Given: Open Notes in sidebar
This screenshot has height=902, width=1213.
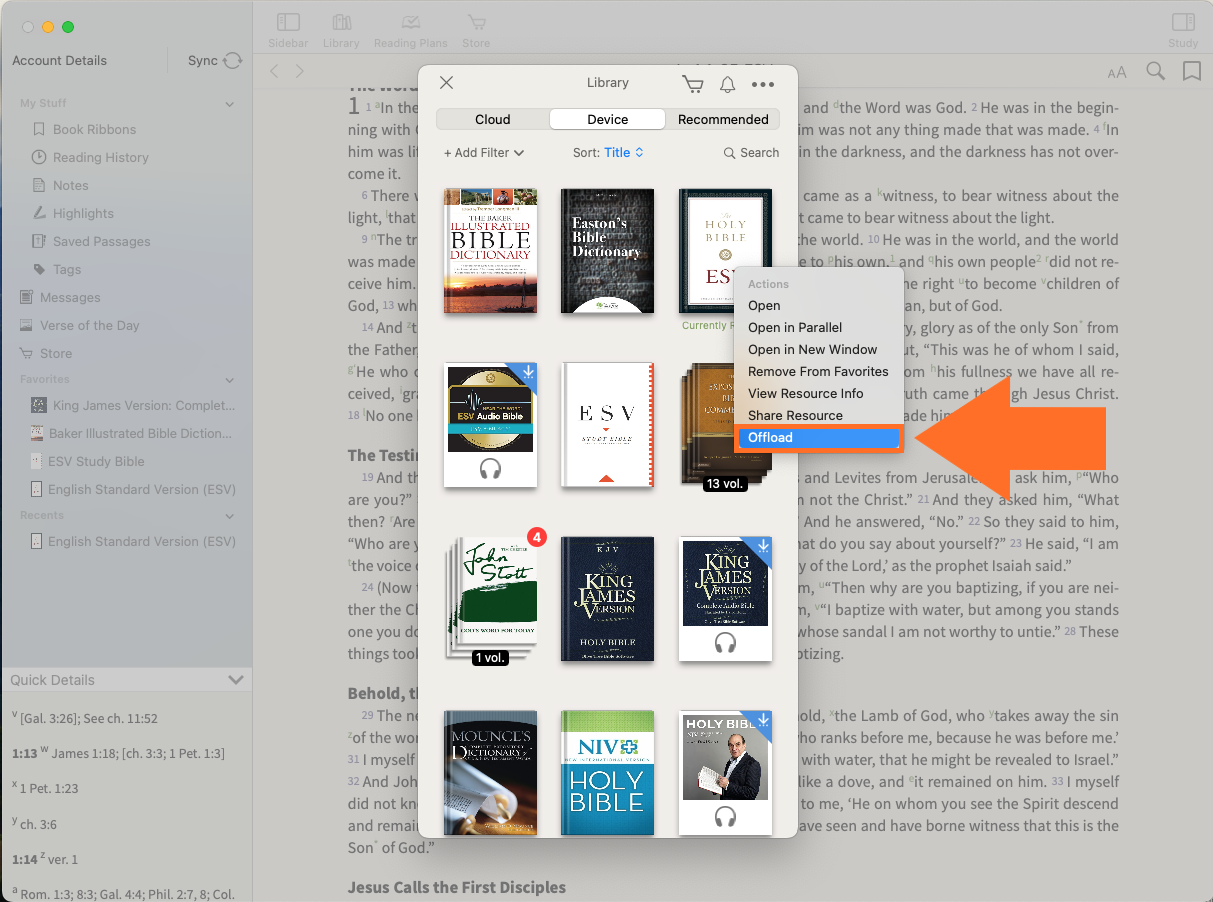Looking at the screenshot, I should (x=70, y=186).
